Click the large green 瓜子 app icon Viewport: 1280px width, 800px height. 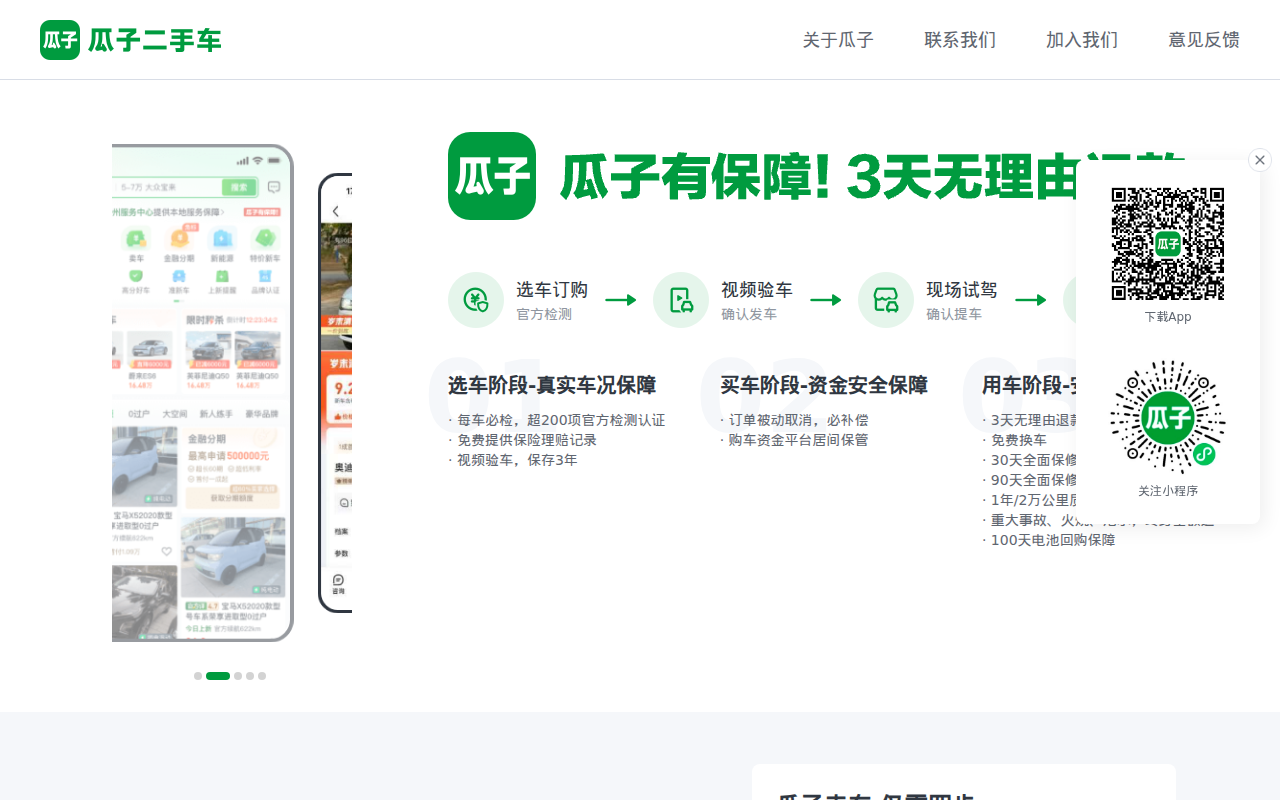(492, 176)
